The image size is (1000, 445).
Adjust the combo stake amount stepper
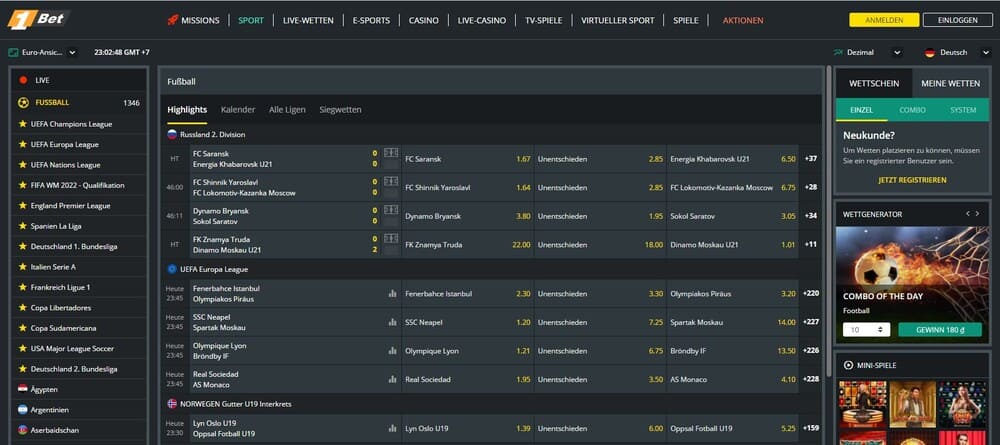tap(882, 330)
